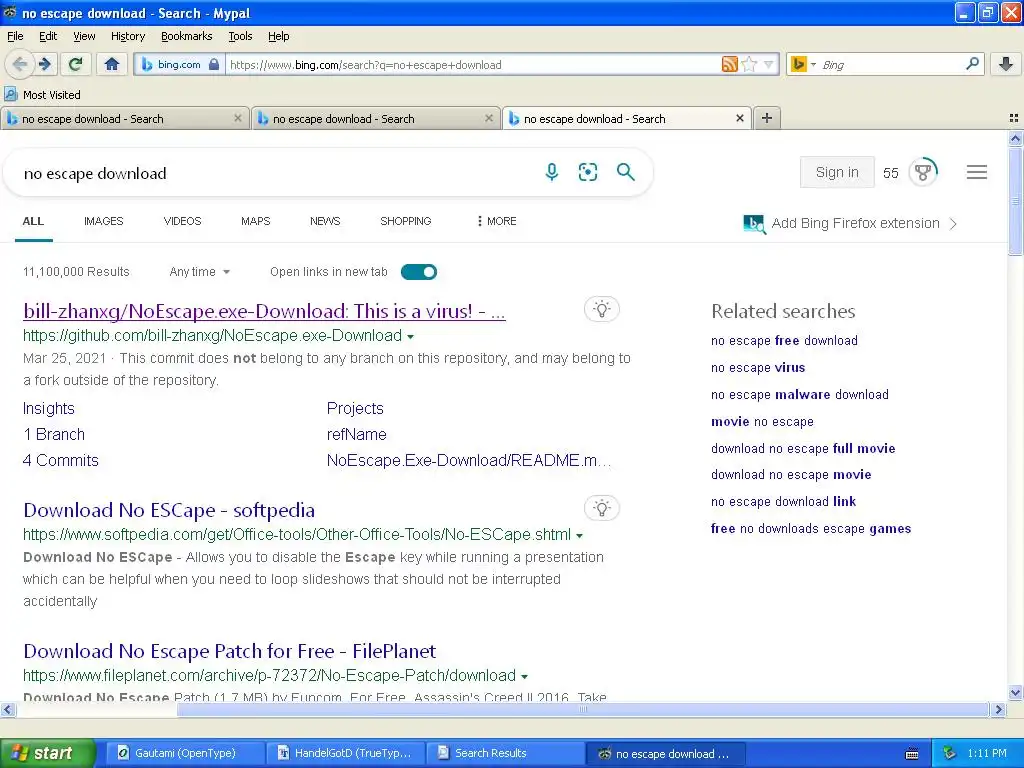Open the Bing search engine selector
Viewport: 1024px width, 768px height.
(802, 64)
